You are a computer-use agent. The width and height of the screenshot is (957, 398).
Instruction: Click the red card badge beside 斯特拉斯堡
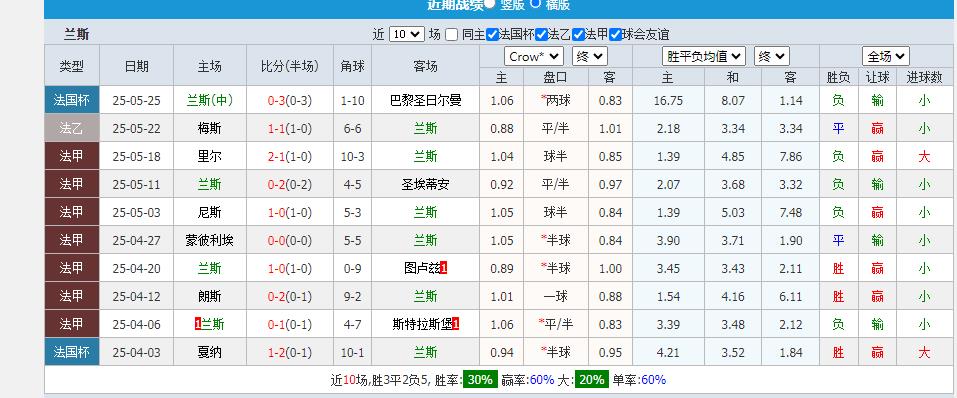[x=456, y=324]
